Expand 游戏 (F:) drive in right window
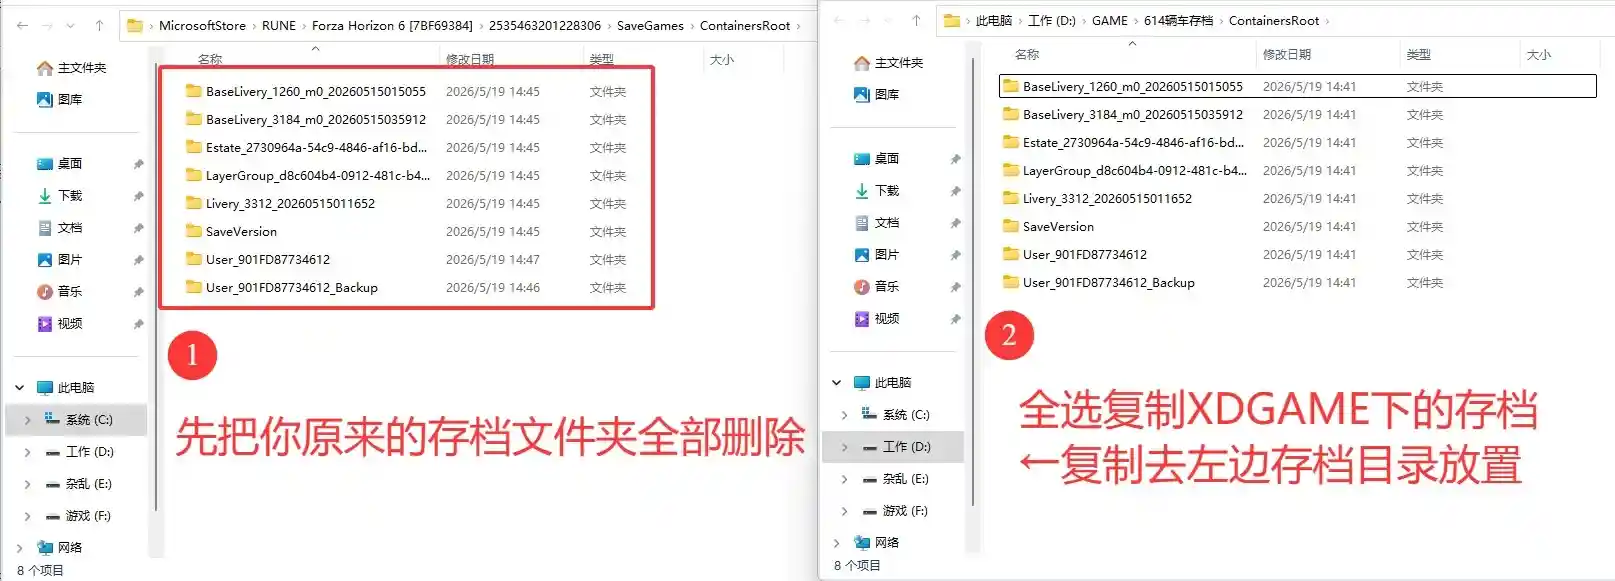Viewport: 1615px width, 581px height. point(845,511)
